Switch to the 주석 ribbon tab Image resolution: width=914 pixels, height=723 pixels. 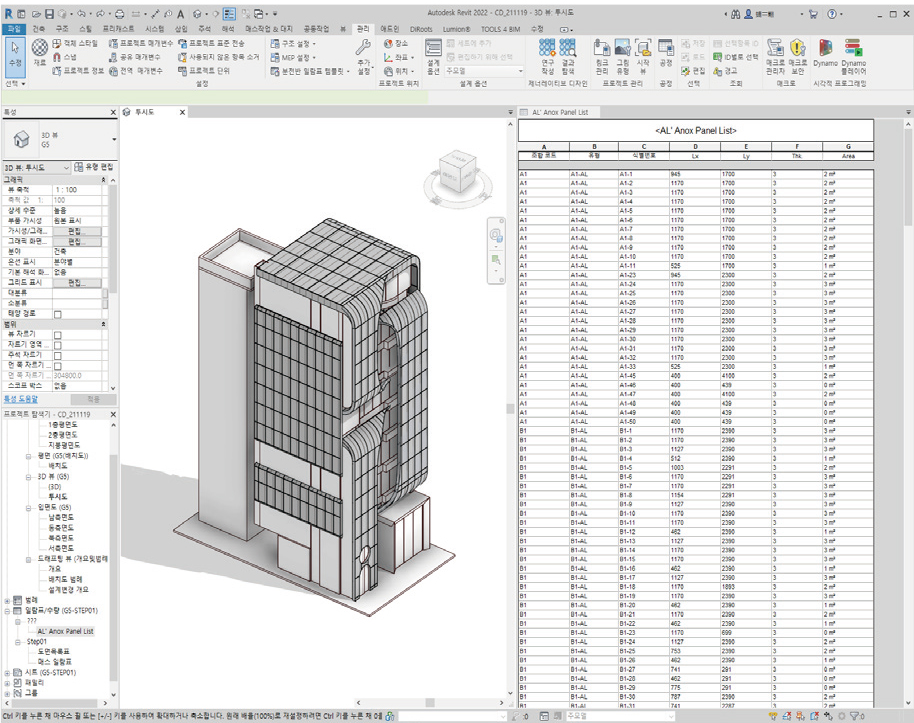point(205,29)
